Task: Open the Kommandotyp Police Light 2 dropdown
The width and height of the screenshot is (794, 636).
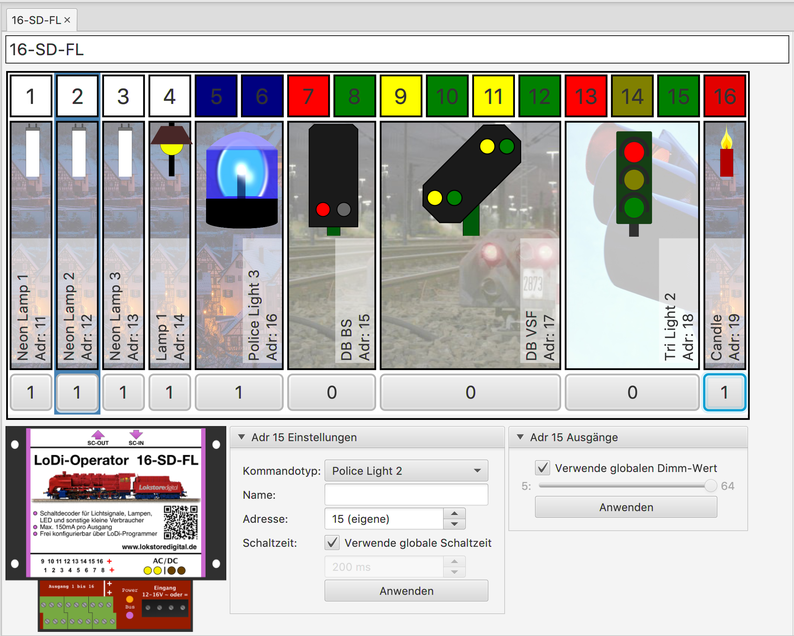Action: point(406,471)
